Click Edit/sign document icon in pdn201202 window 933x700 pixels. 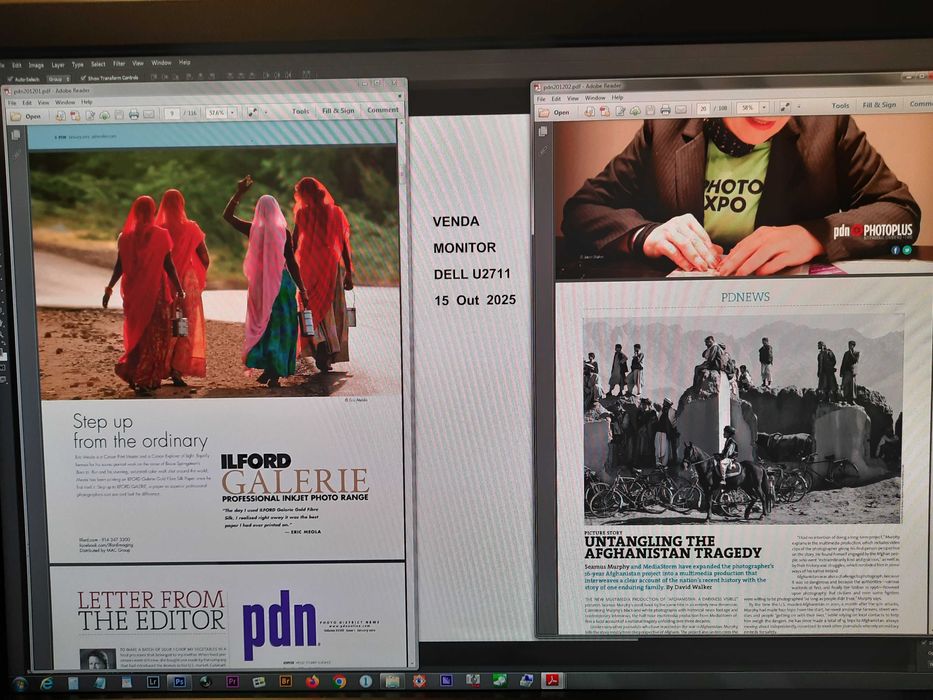click(620, 111)
